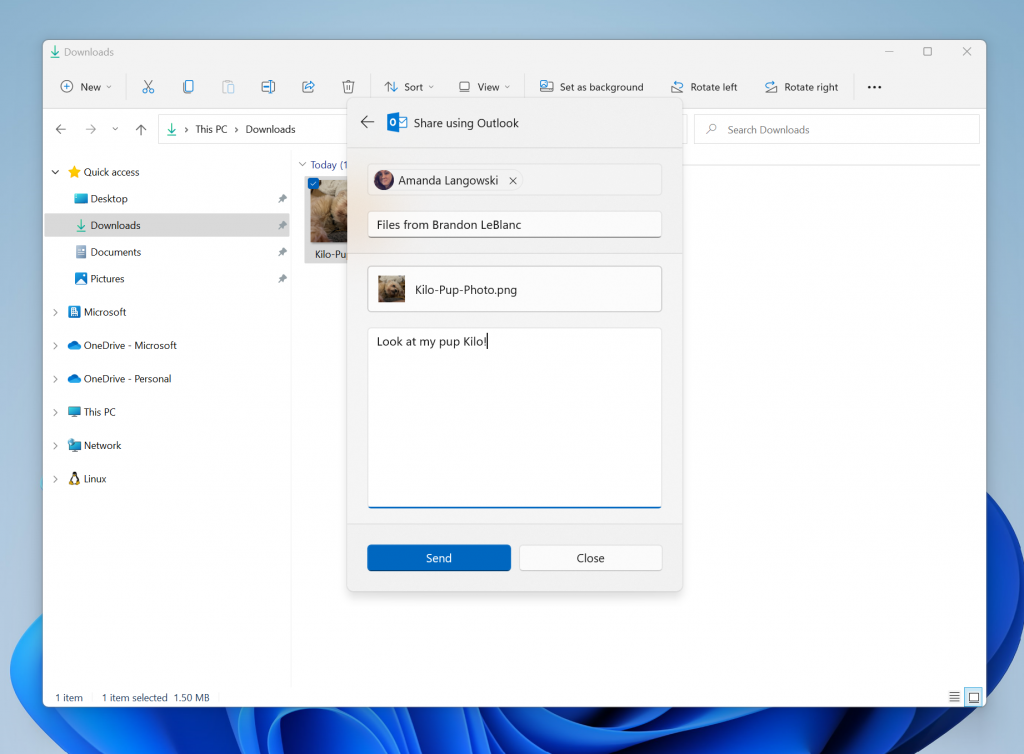This screenshot has height=754, width=1024.
Task: Open the See more toolbar menu
Action: tap(874, 87)
